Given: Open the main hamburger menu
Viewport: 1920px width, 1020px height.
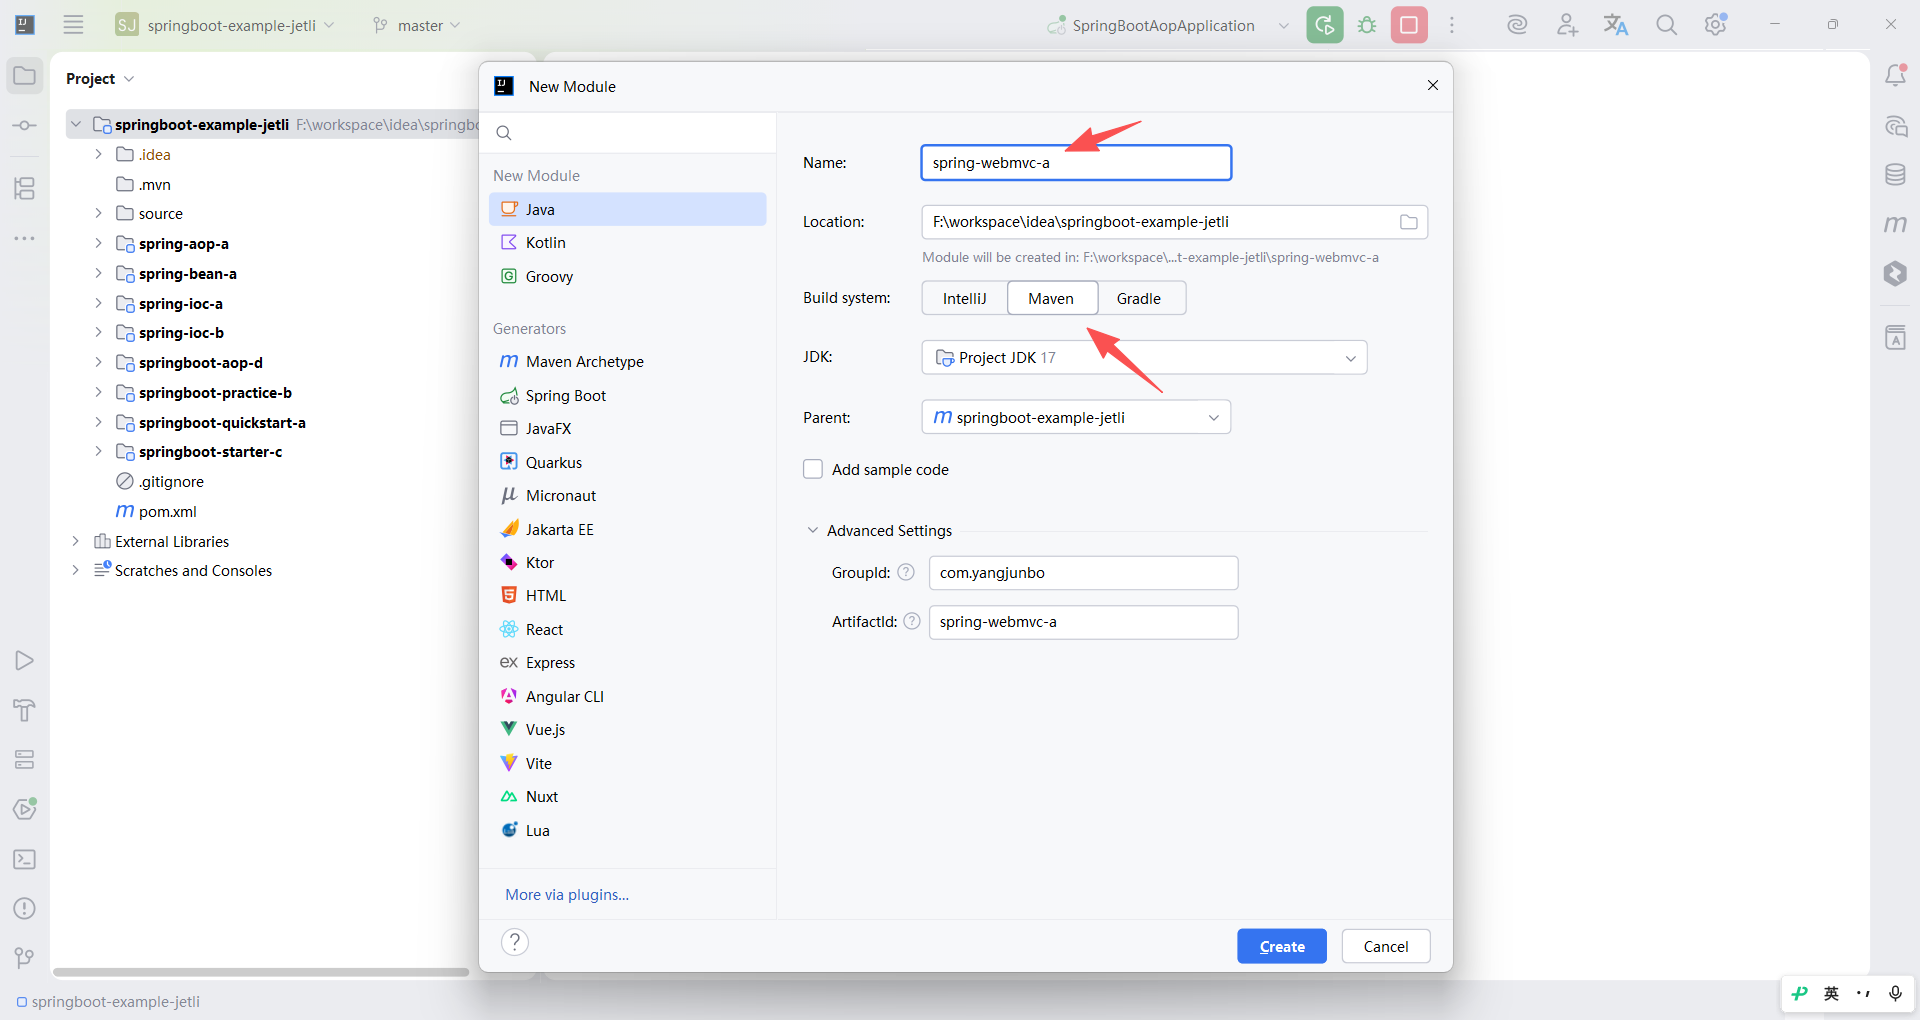Looking at the screenshot, I should point(73,25).
